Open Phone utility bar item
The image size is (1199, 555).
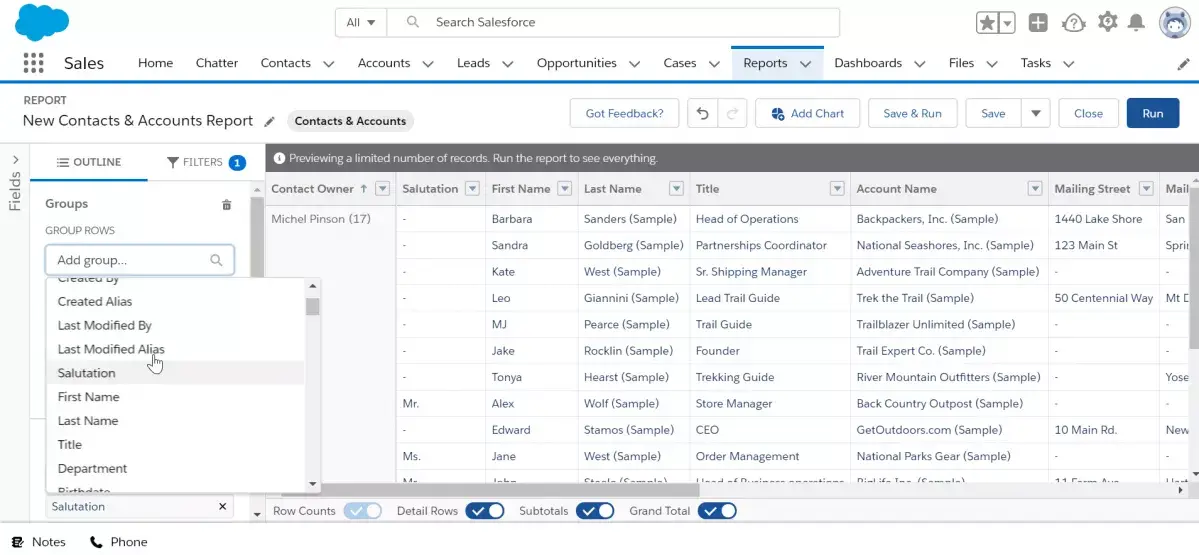(x=119, y=542)
